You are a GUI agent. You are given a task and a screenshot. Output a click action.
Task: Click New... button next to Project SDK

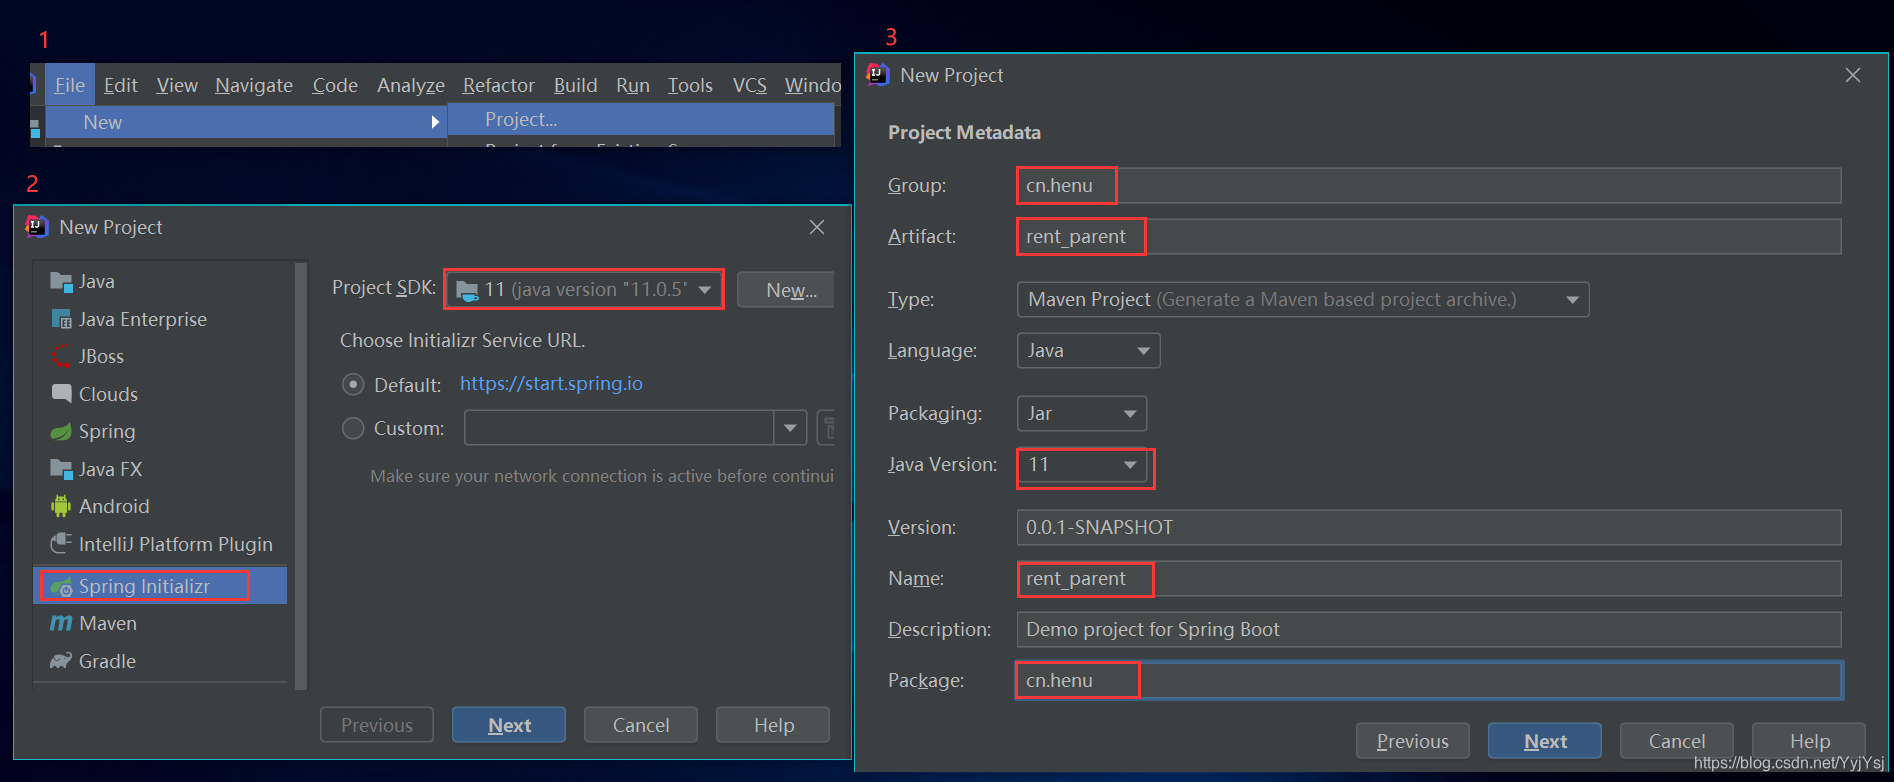pyautogui.click(x=786, y=290)
